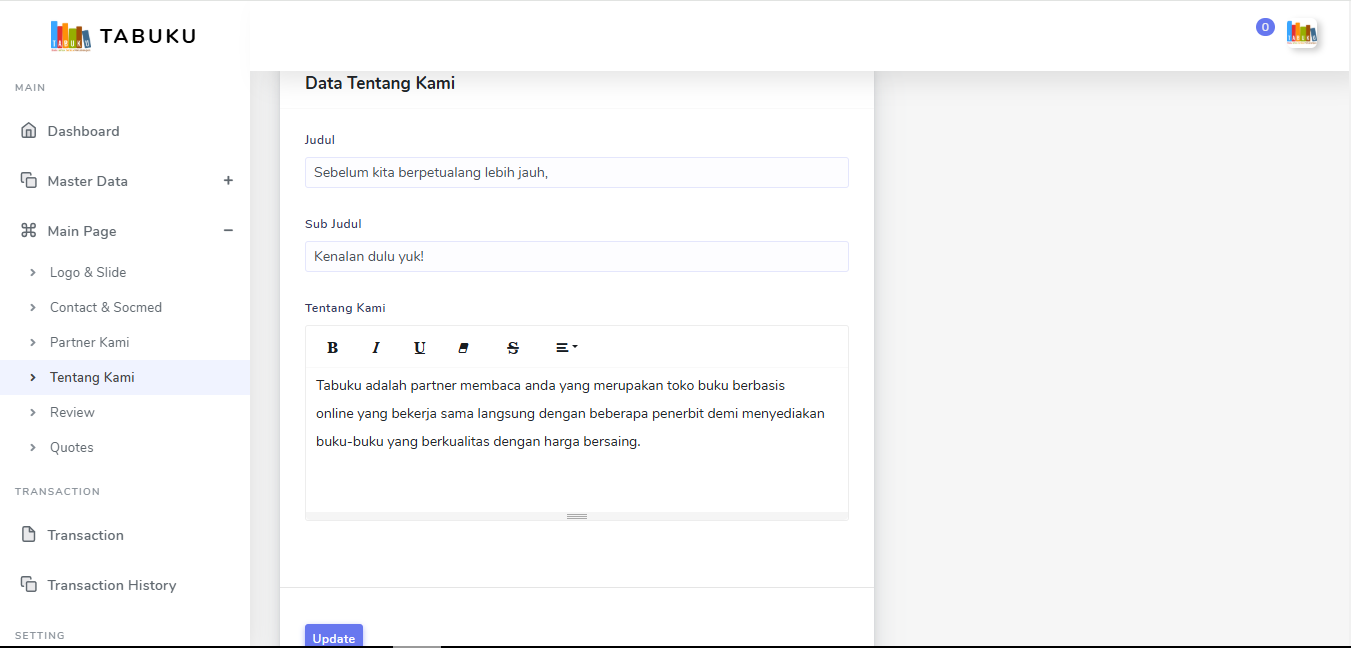
Task: Open Contact & Socmed submenu item
Action: [105, 307]
